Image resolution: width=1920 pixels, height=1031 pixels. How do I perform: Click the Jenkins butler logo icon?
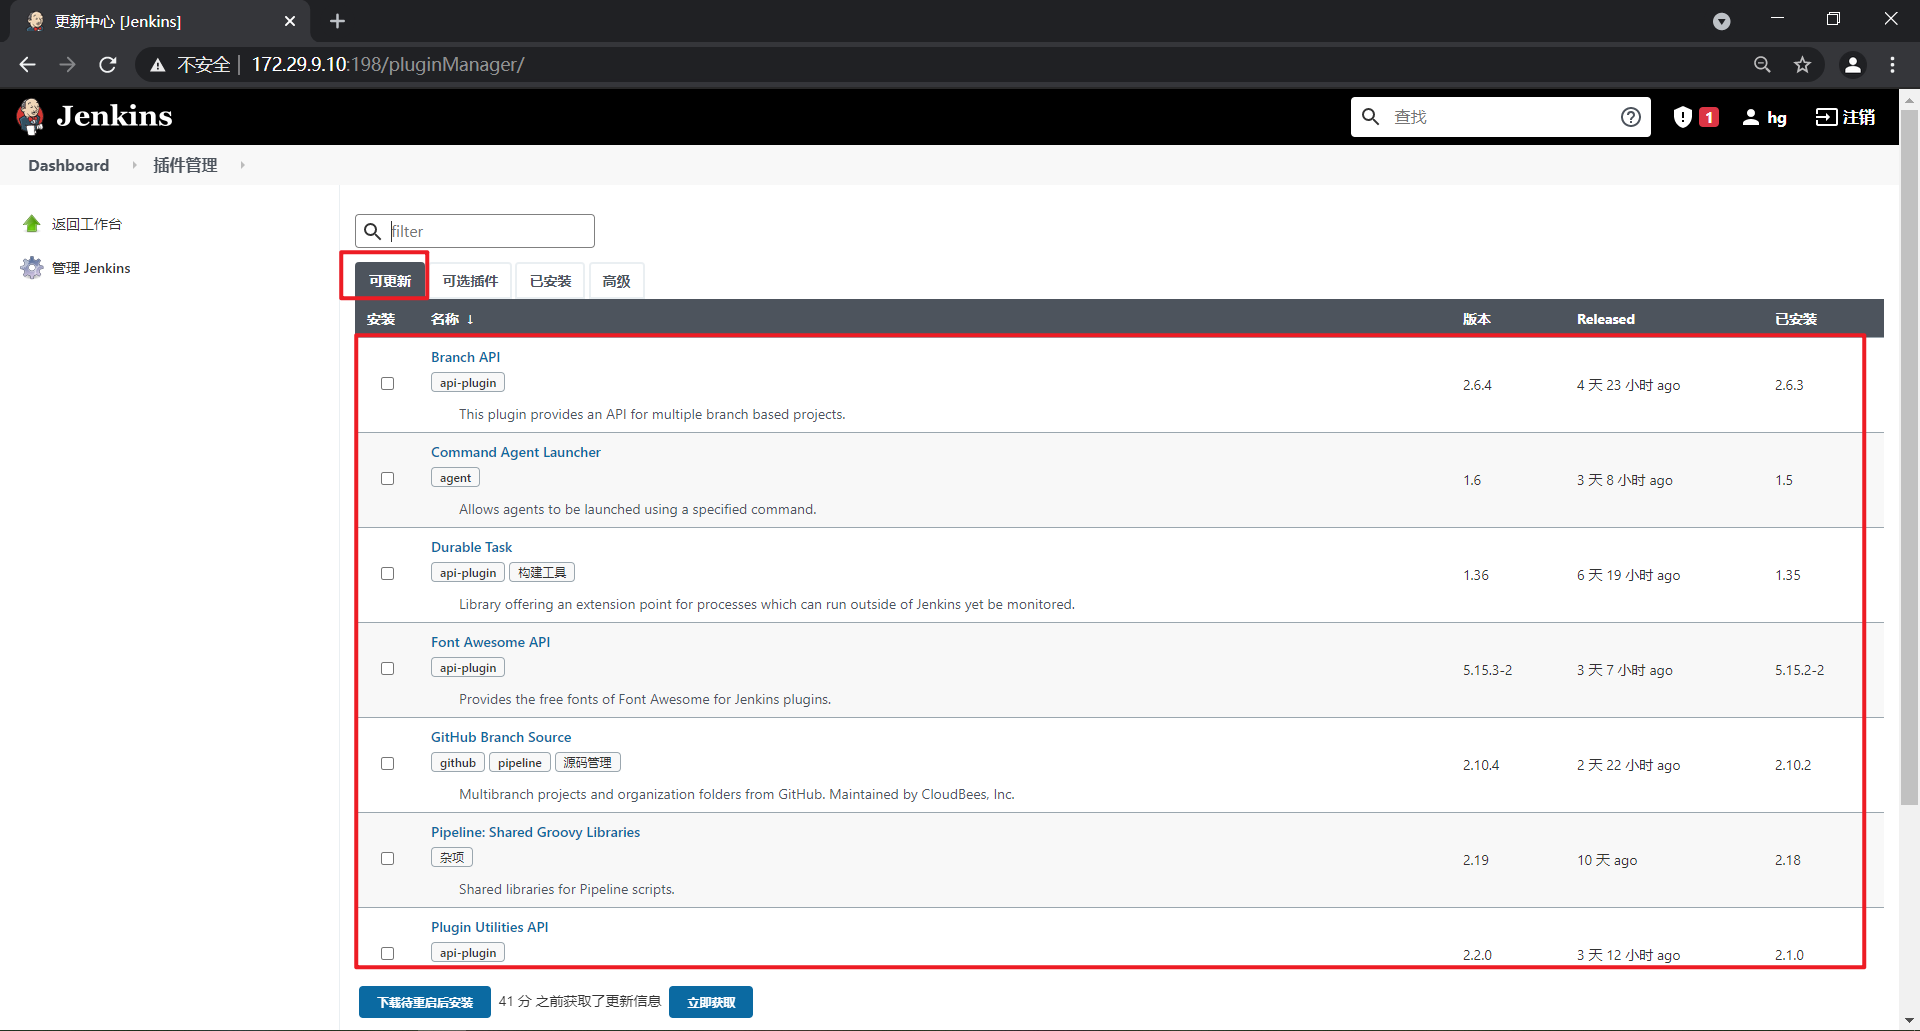coord(31,116)
